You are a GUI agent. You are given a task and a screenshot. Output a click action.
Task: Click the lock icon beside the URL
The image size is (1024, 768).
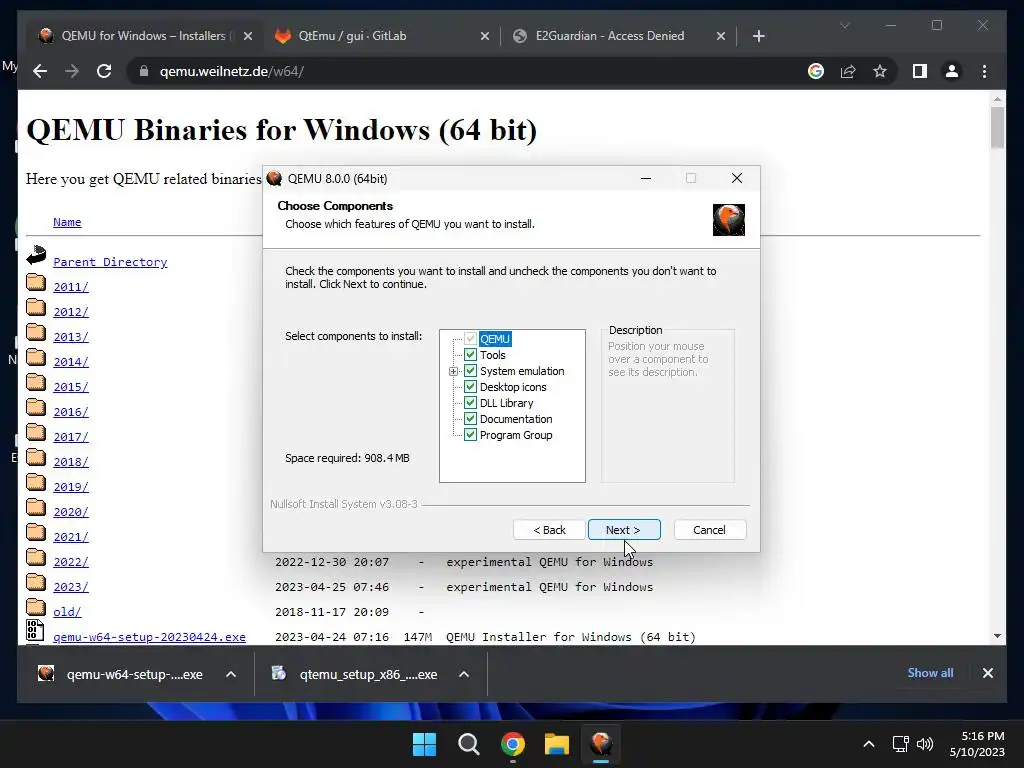click(144, 71)
